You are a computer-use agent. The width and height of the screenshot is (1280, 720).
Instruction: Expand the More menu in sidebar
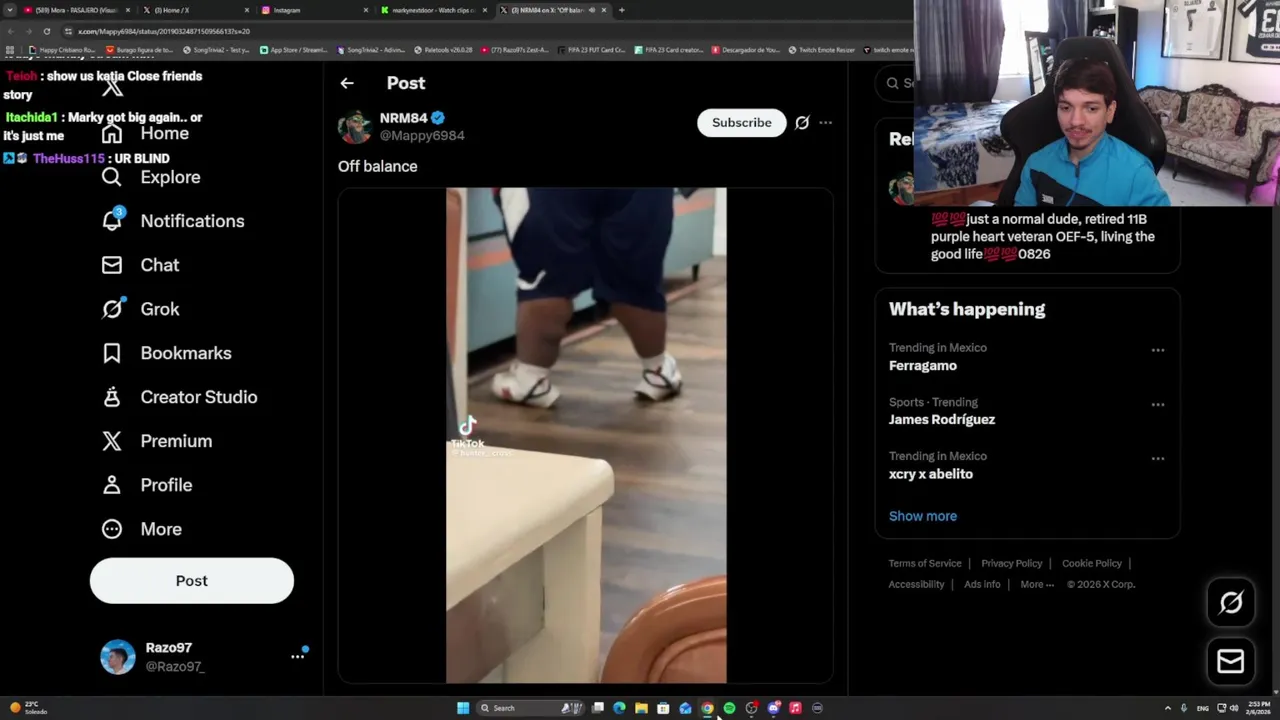click(x=141, y=529)
